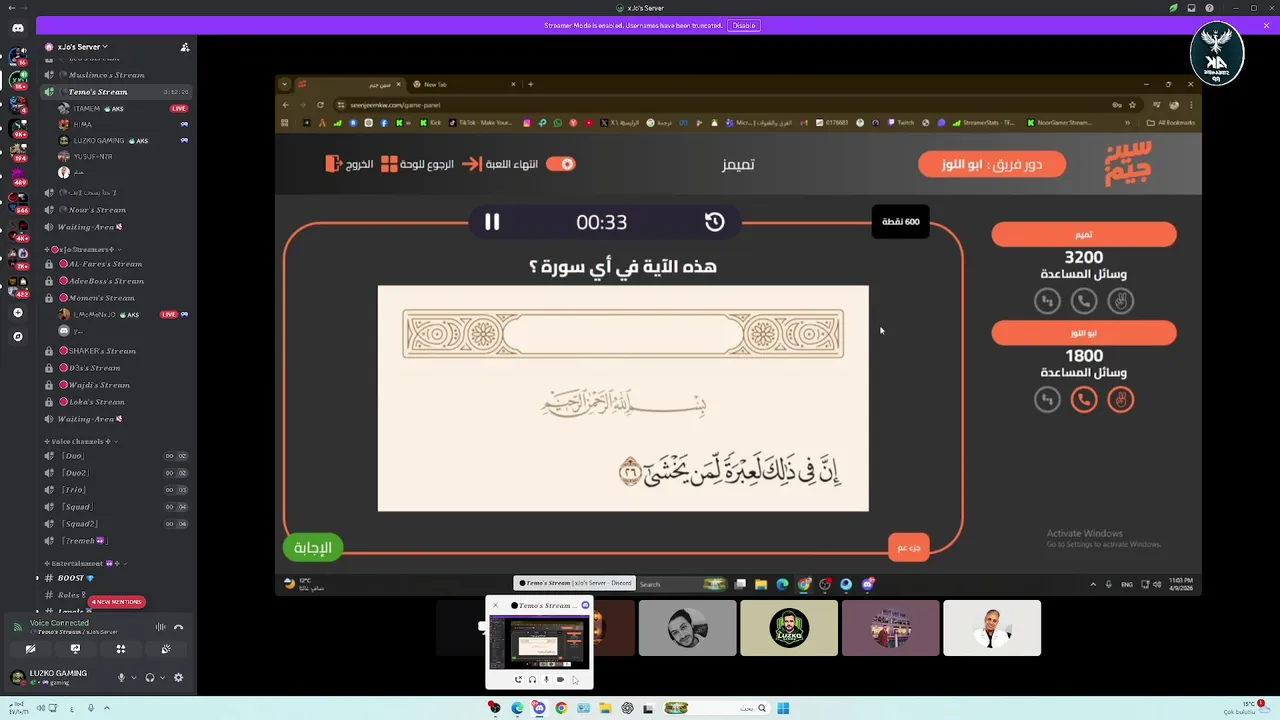Image resolution: width=1280 pixels, height=720 pixels.
Task: Use تميم team's swap lifeline
Action: coord(1047,300)
